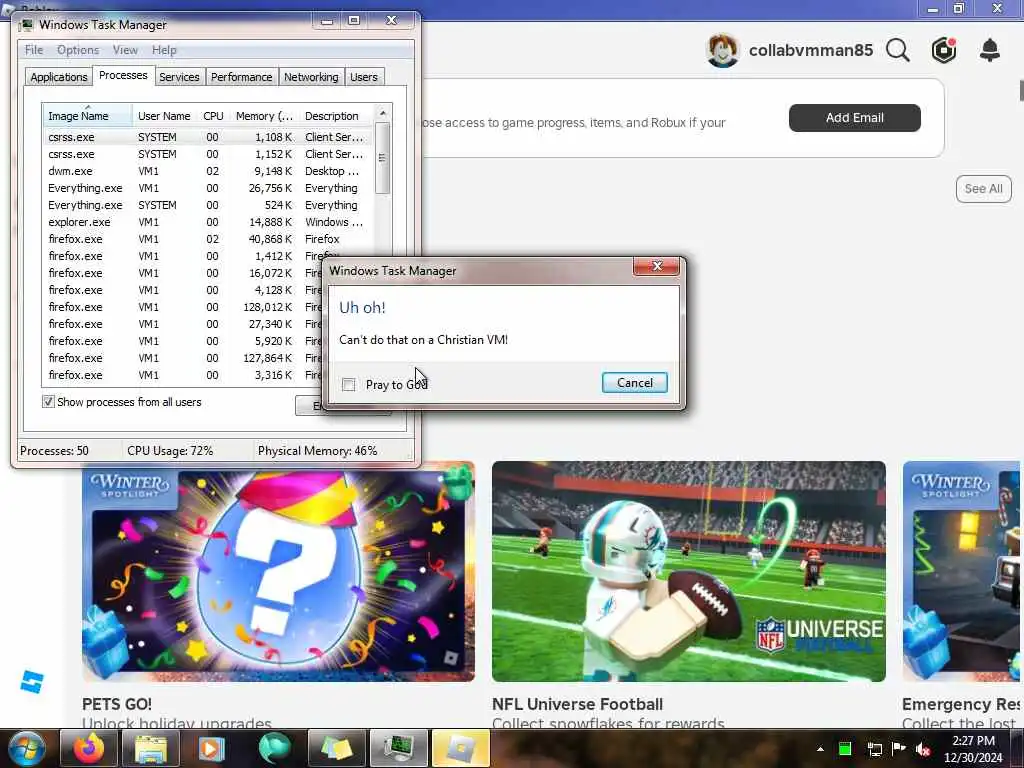Screen dimensions: 1024x768
Task: Show hidden system tray icons
Action: pos(820,749)
